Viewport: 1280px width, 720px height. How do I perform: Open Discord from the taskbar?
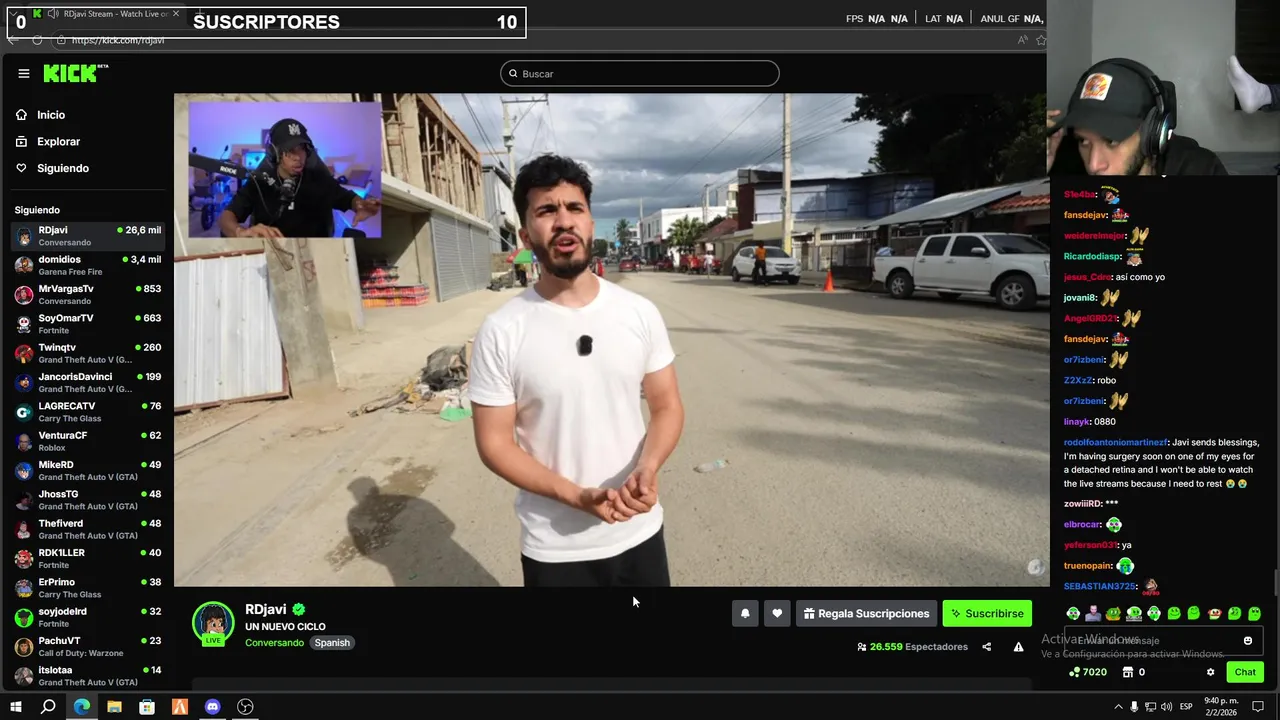tap(212, 707)
